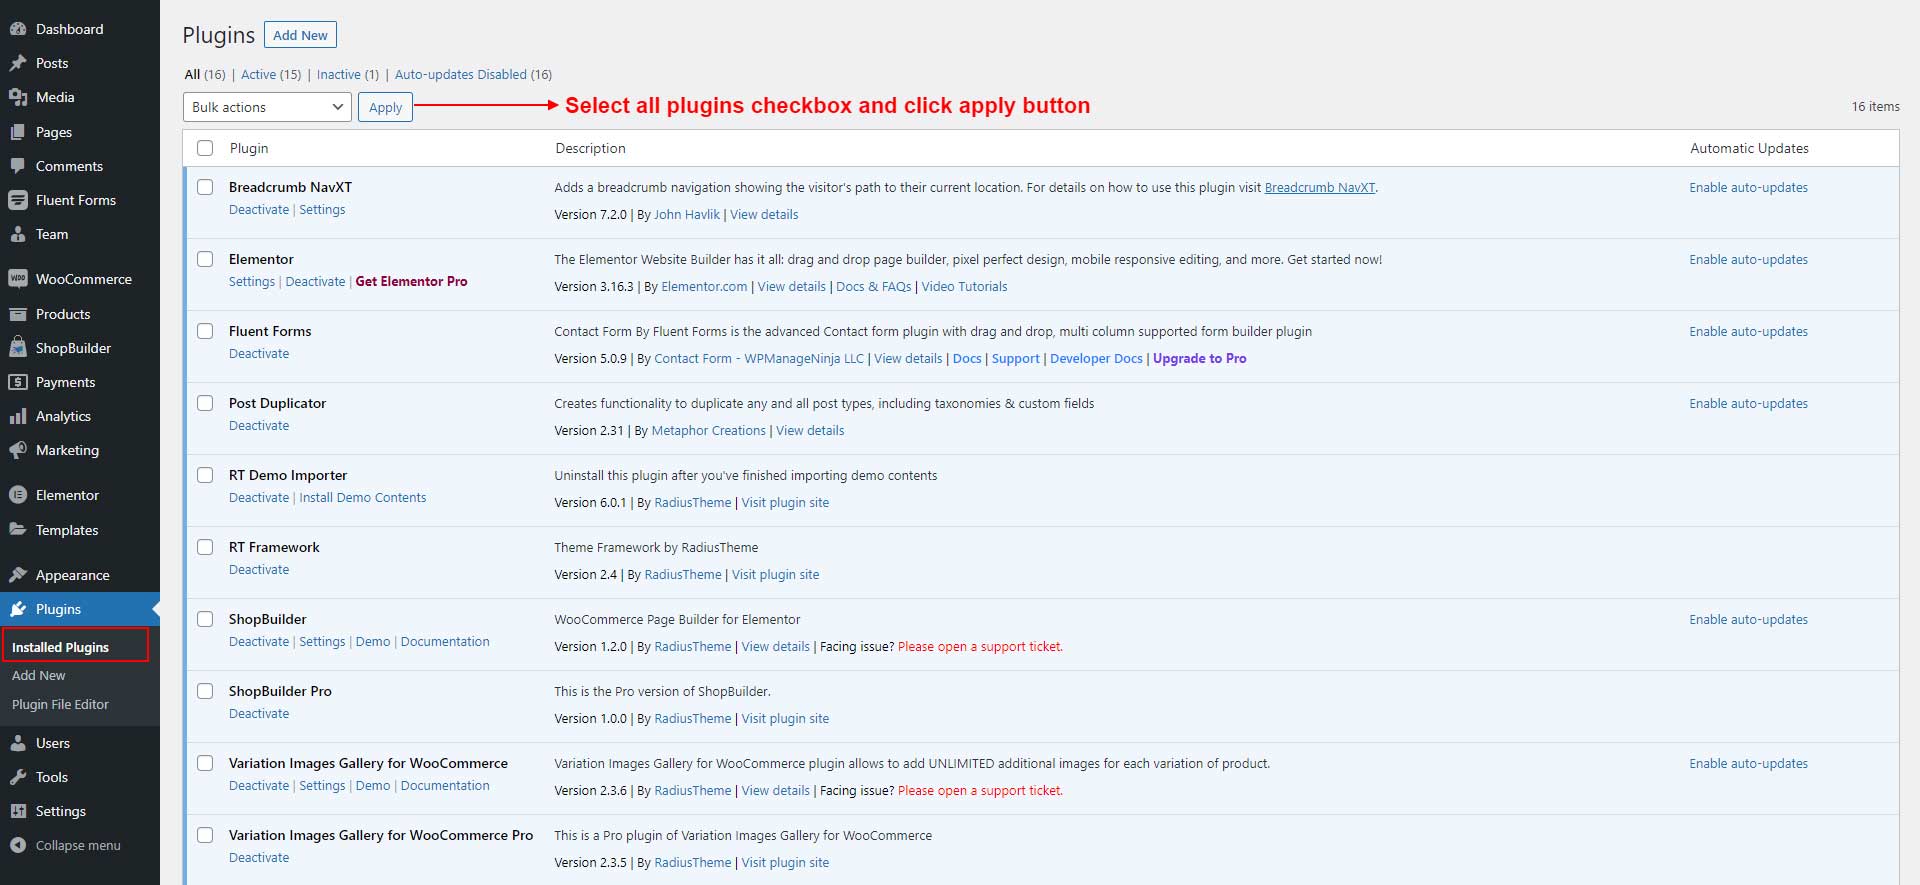Click the Settings sliders icon in sidebar
Image resolution: width=1920 pixels, height=885 pixels.
click(18, 811)
